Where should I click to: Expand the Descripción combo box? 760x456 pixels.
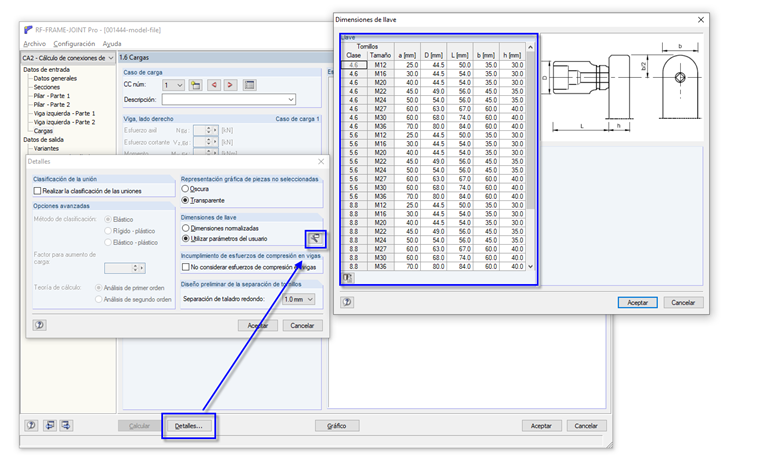(x=290, y=99)
